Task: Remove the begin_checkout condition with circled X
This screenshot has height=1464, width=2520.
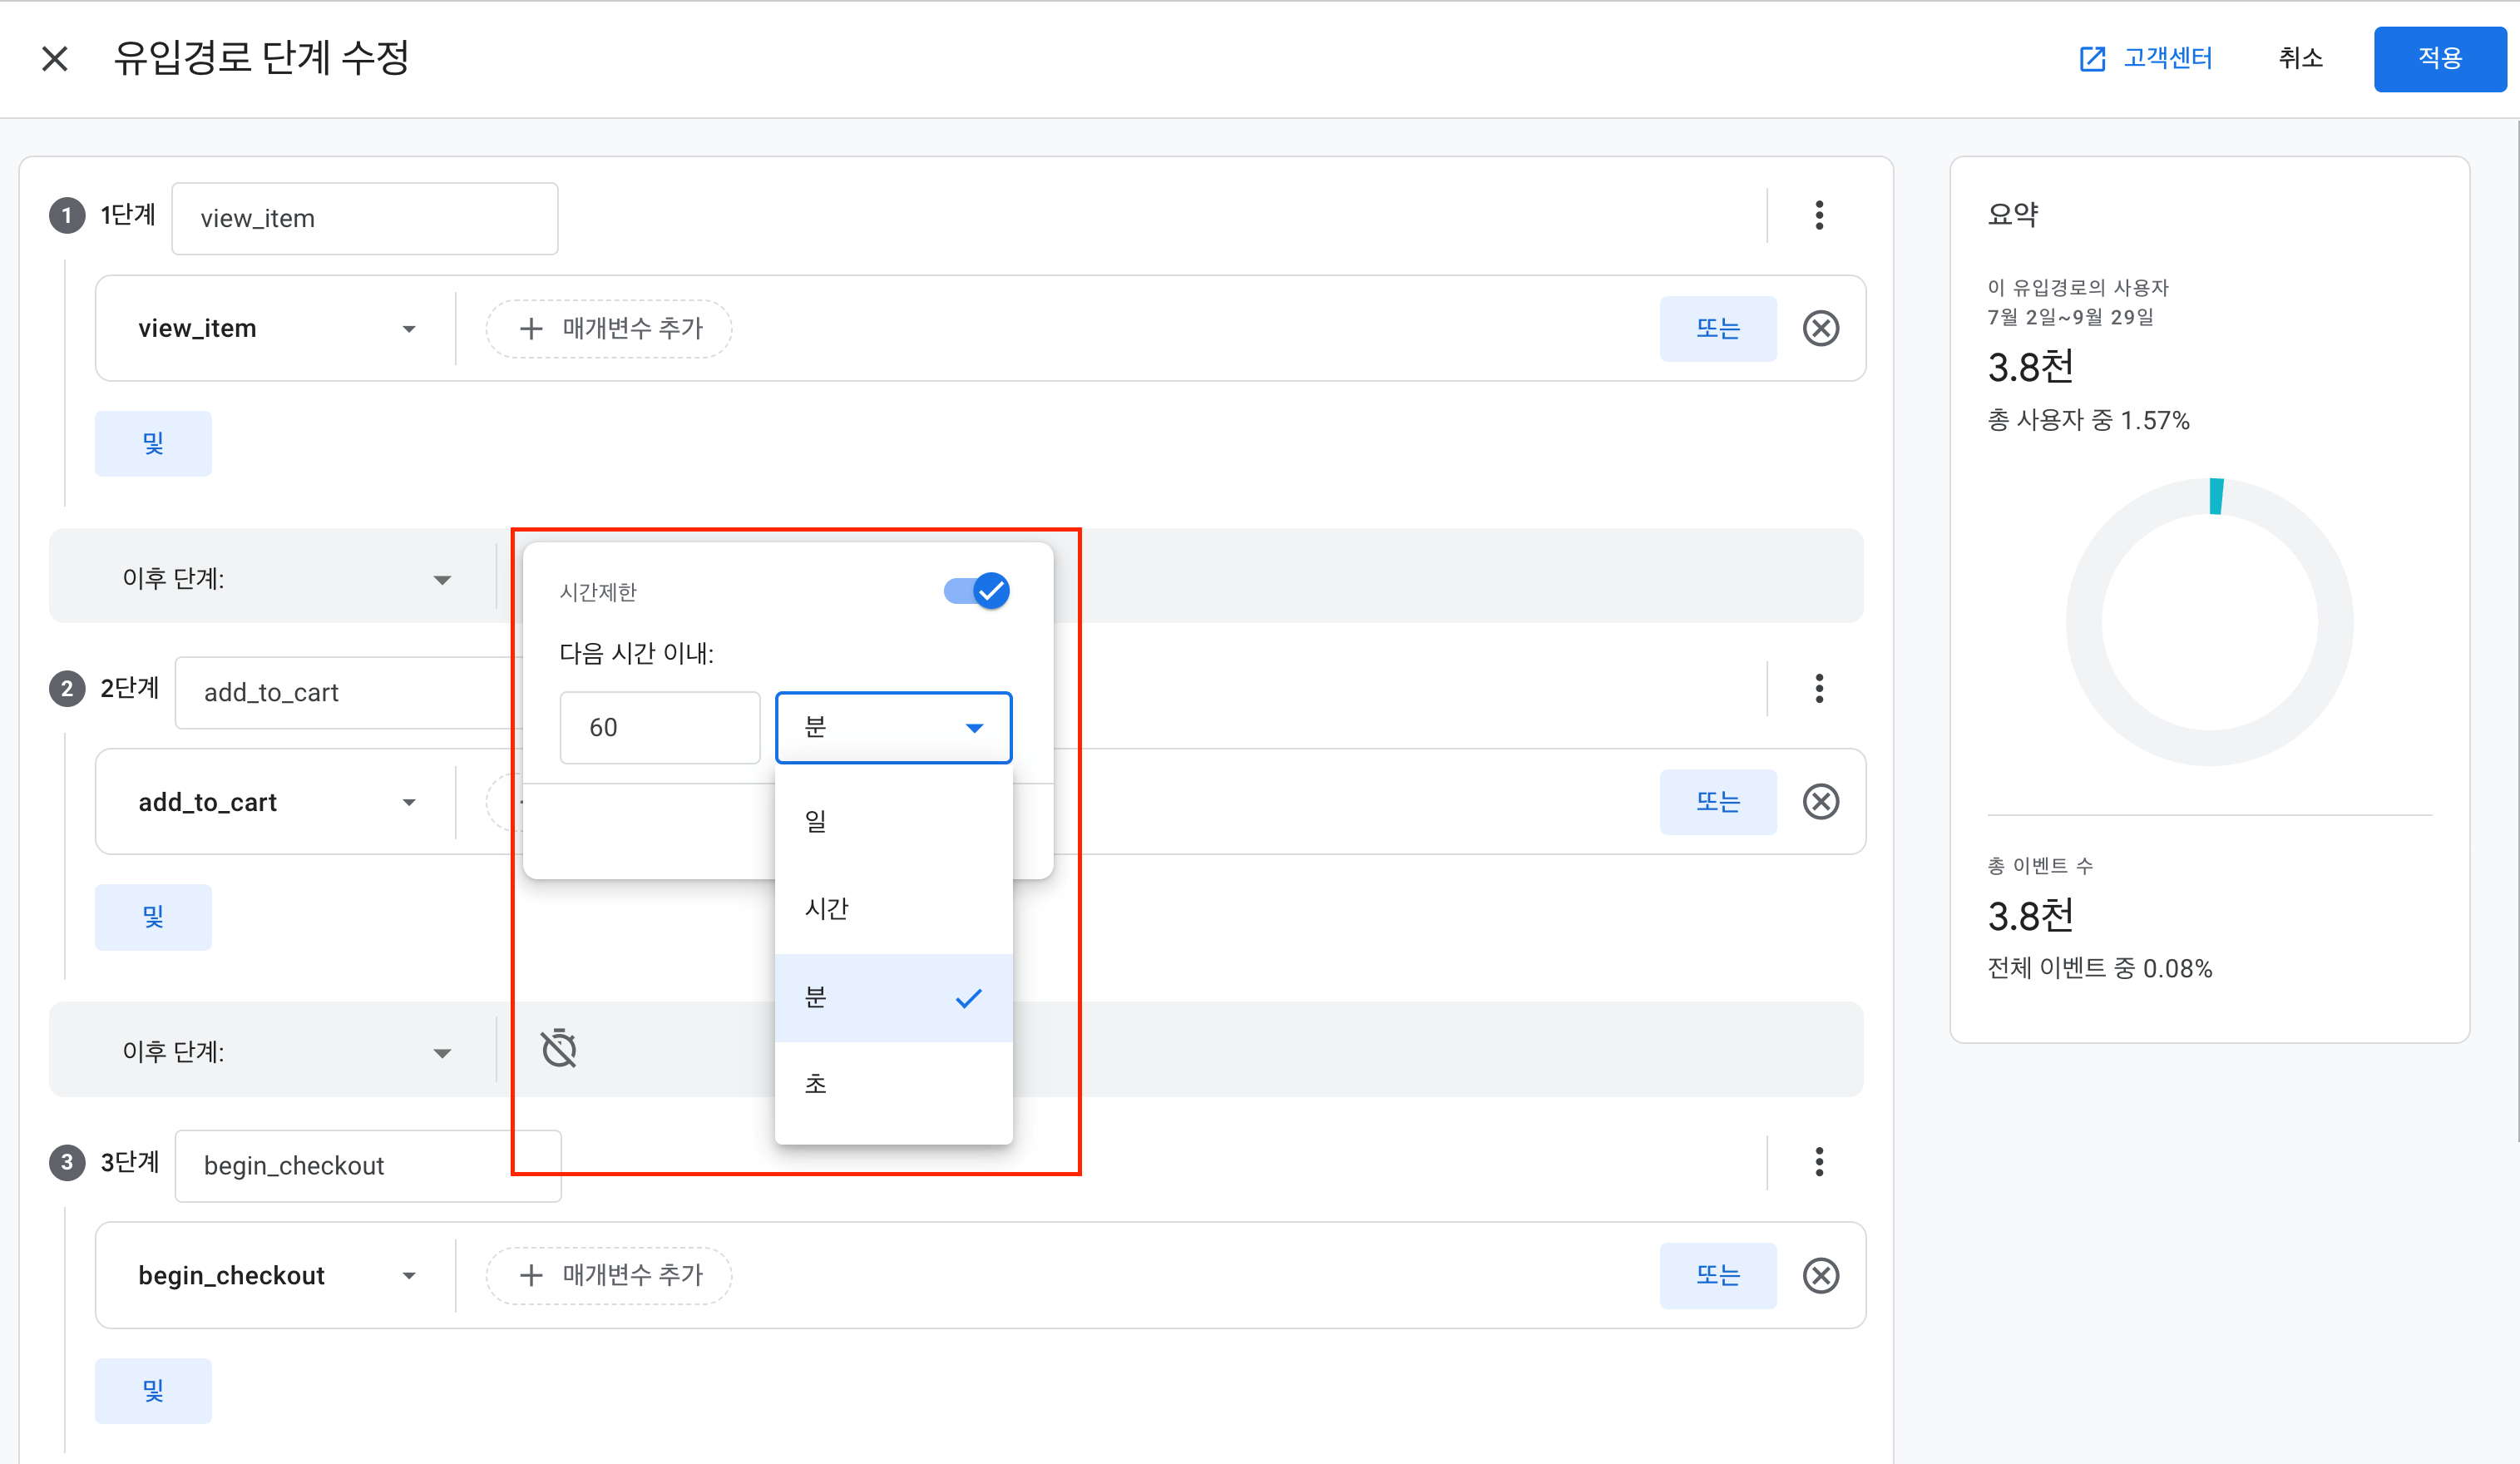Action: pyautogui.click(x=1820, y=1275)
